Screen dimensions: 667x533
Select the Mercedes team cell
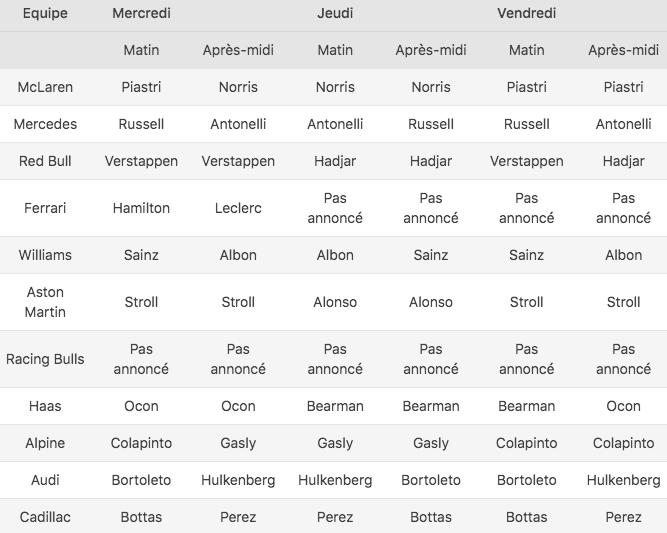[x=45, y=124]
